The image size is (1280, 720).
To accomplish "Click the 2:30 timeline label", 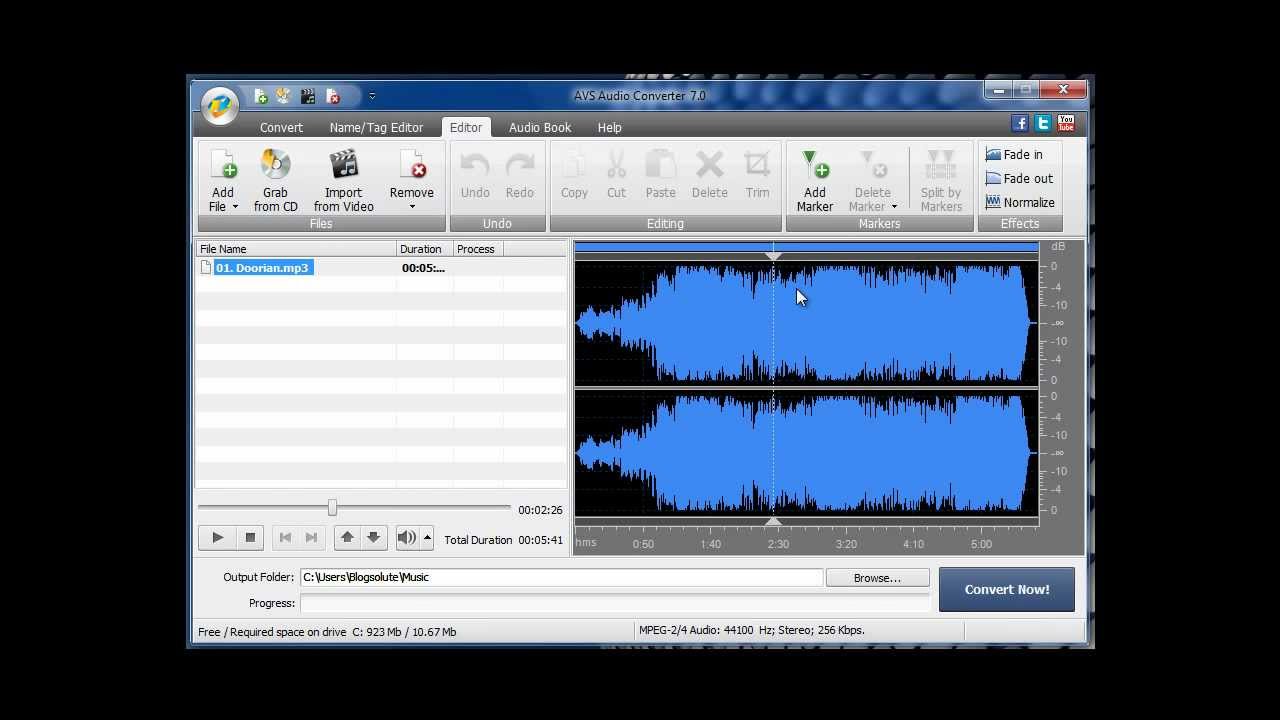I will click(778, 544).
